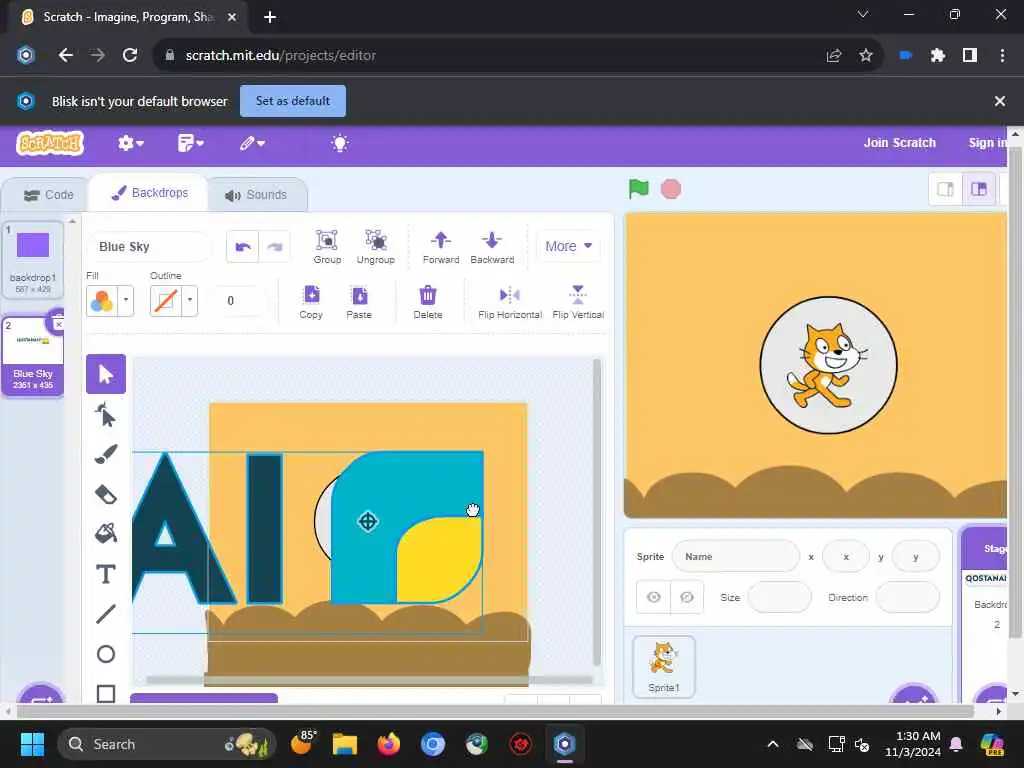Viewport: 1024px width, 768px height.
Task: Click the outline width field
Action: coord(238,301)
